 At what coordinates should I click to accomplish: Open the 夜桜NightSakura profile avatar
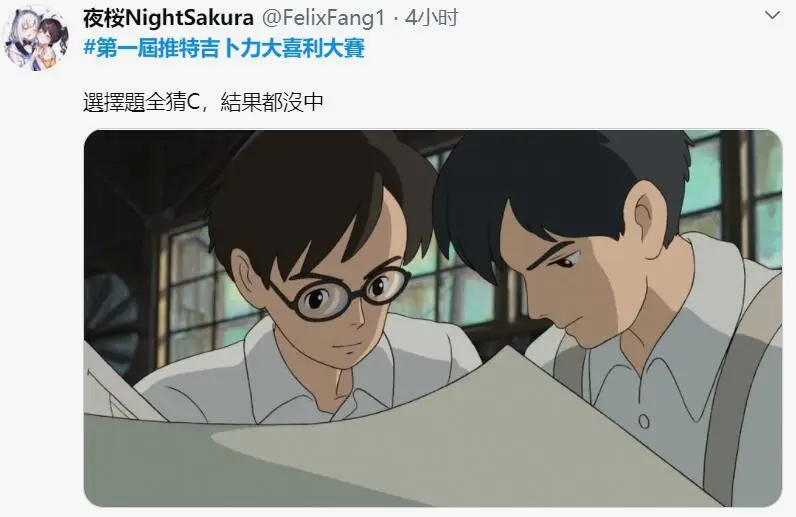click(x=36, y=38)
